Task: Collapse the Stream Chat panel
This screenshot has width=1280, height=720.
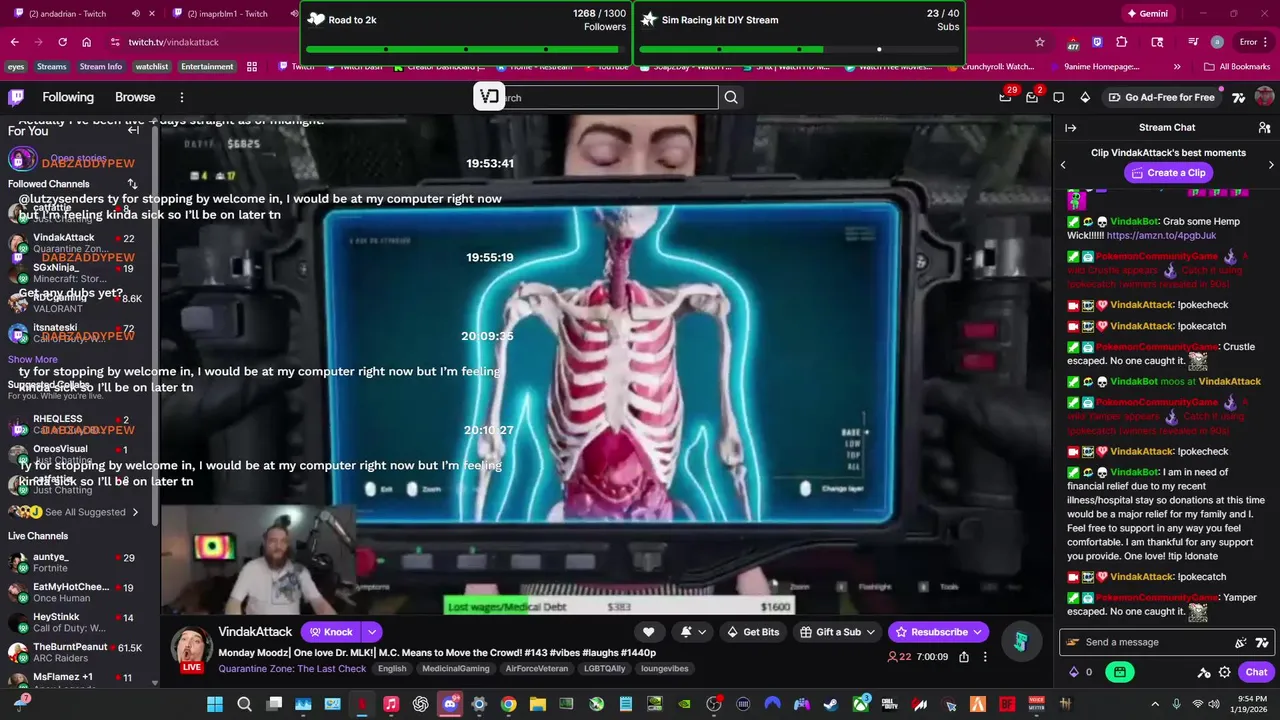Action: (1070, 128)
